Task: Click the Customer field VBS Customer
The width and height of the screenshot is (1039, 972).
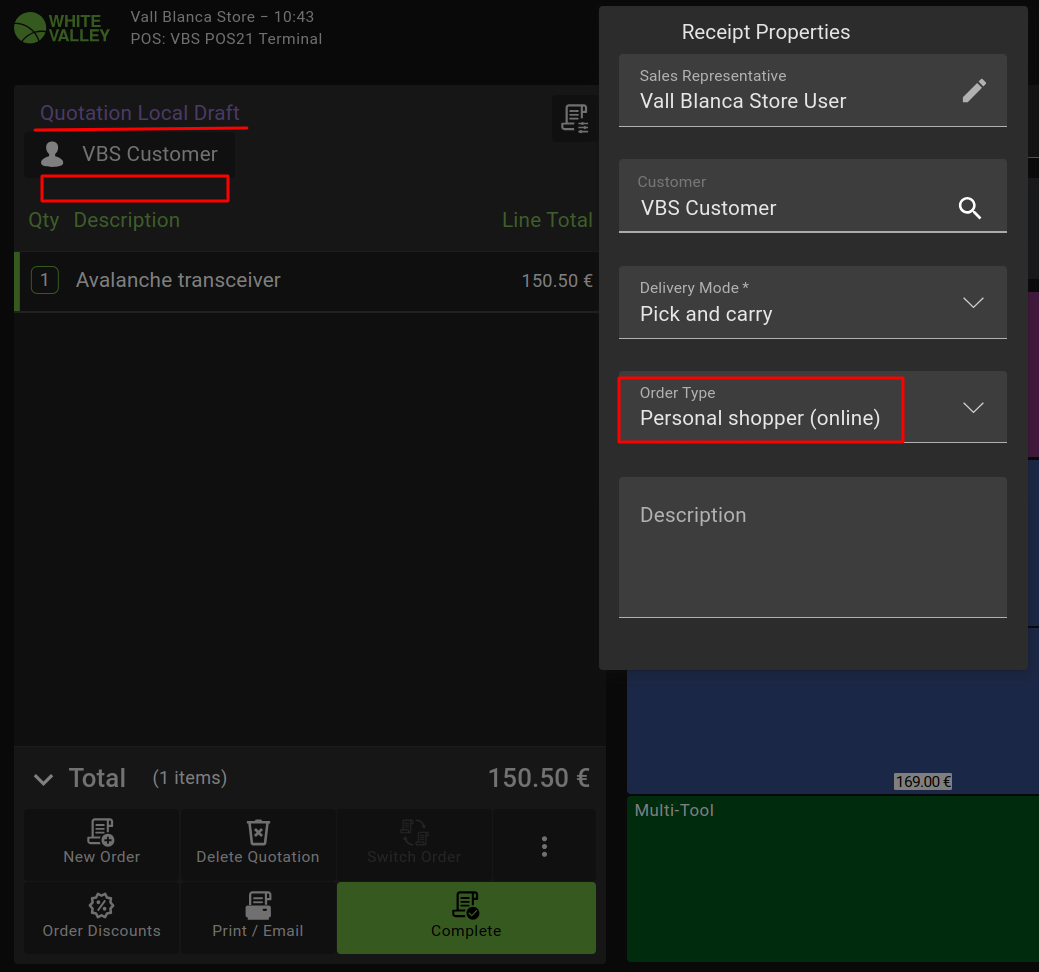Action: point(790,208)
